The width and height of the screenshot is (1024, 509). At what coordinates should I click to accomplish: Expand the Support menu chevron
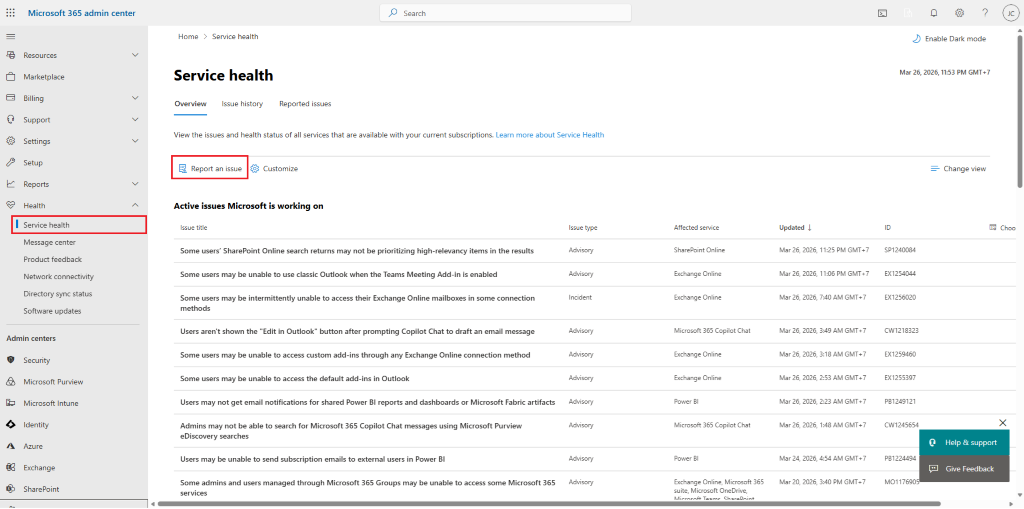coord(135,120)
